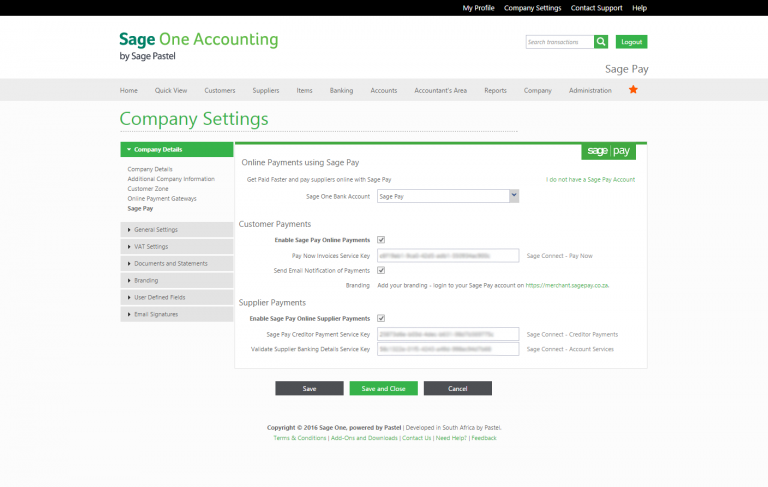Click Need Help? footer link
Screen dimensions: 768x487
click(451, 438)
